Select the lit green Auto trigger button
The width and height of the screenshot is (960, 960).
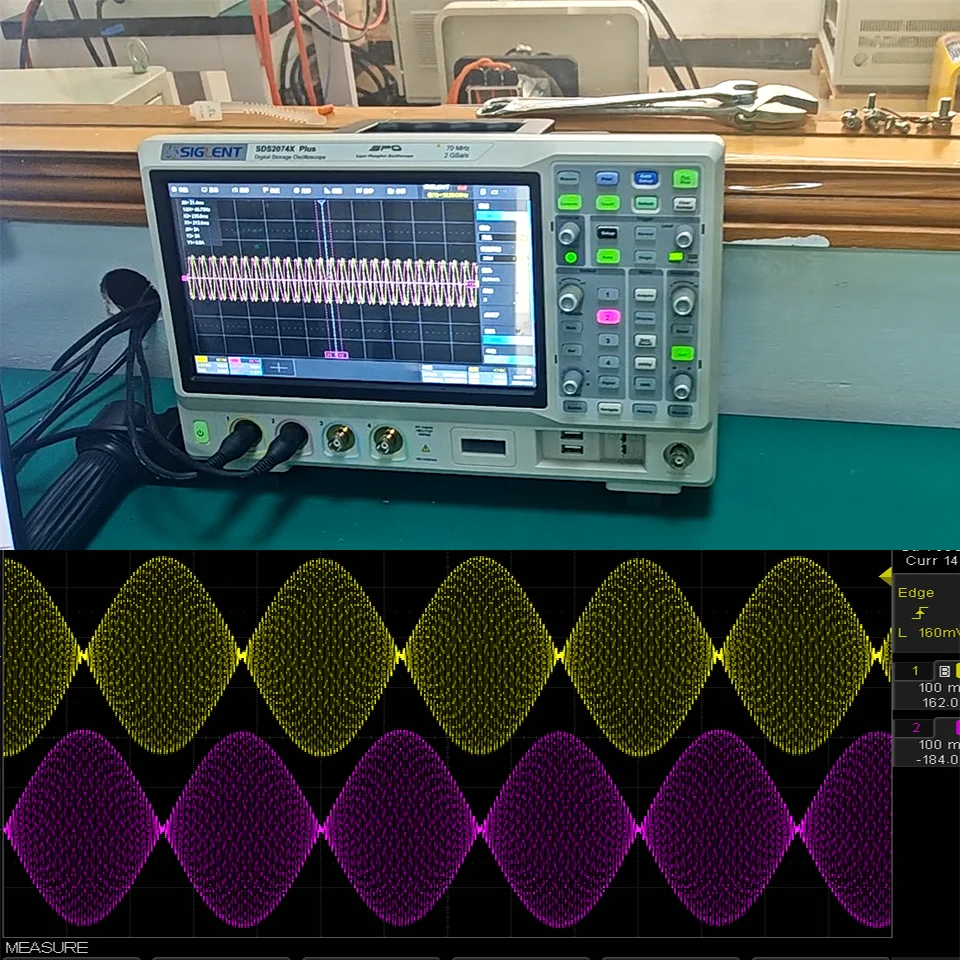pos(607,257)
